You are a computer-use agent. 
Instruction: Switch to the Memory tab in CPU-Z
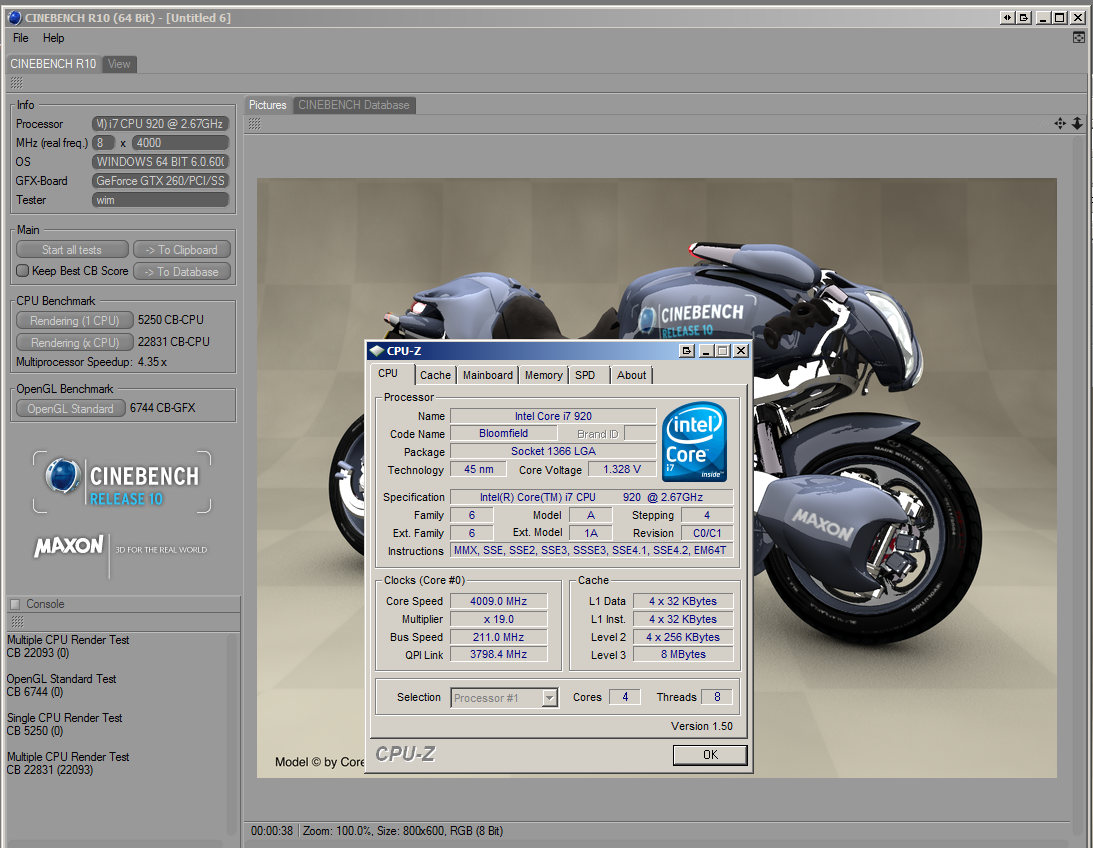click(x=543, y=375)
